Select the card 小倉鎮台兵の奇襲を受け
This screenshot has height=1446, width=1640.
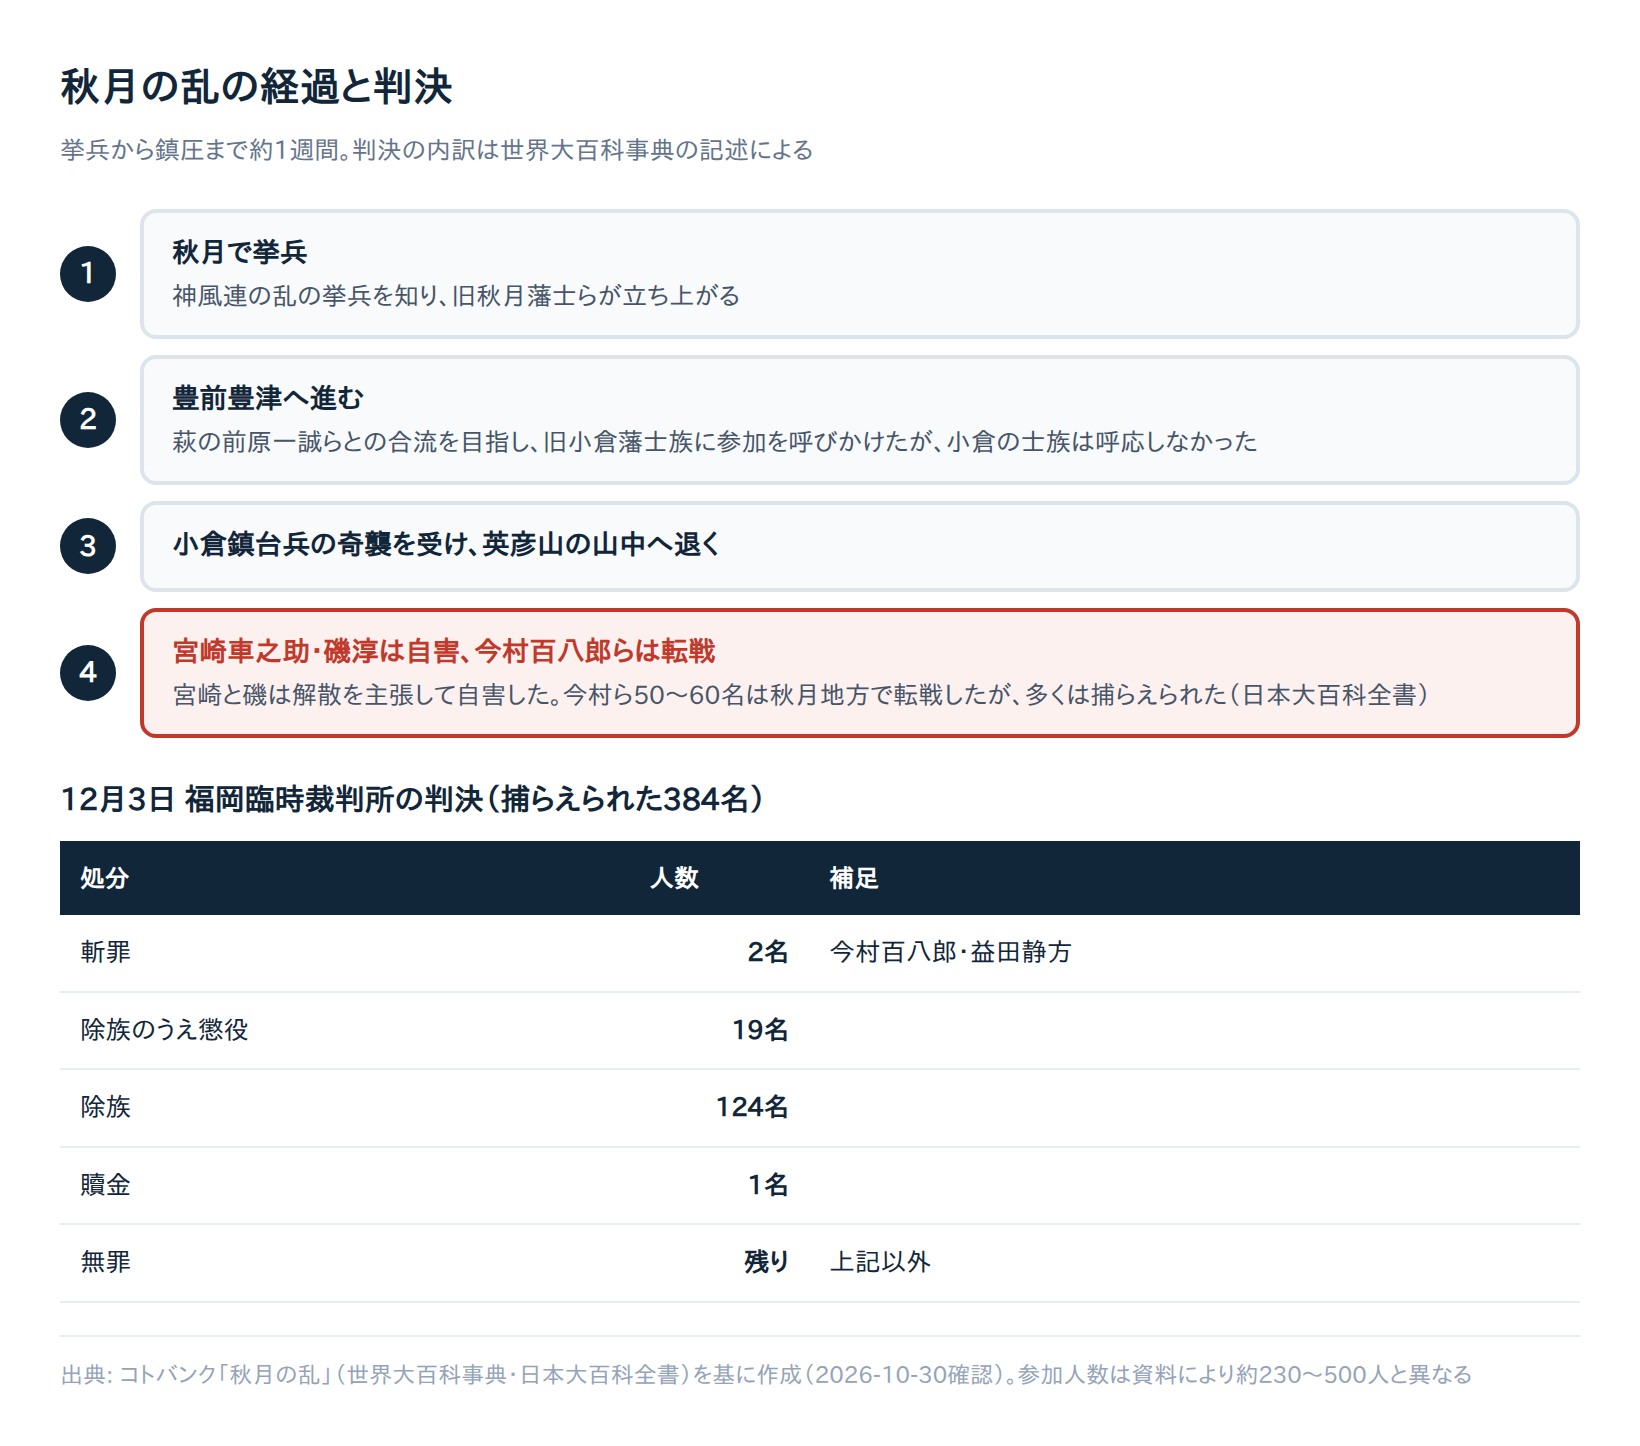coord(860,546)
